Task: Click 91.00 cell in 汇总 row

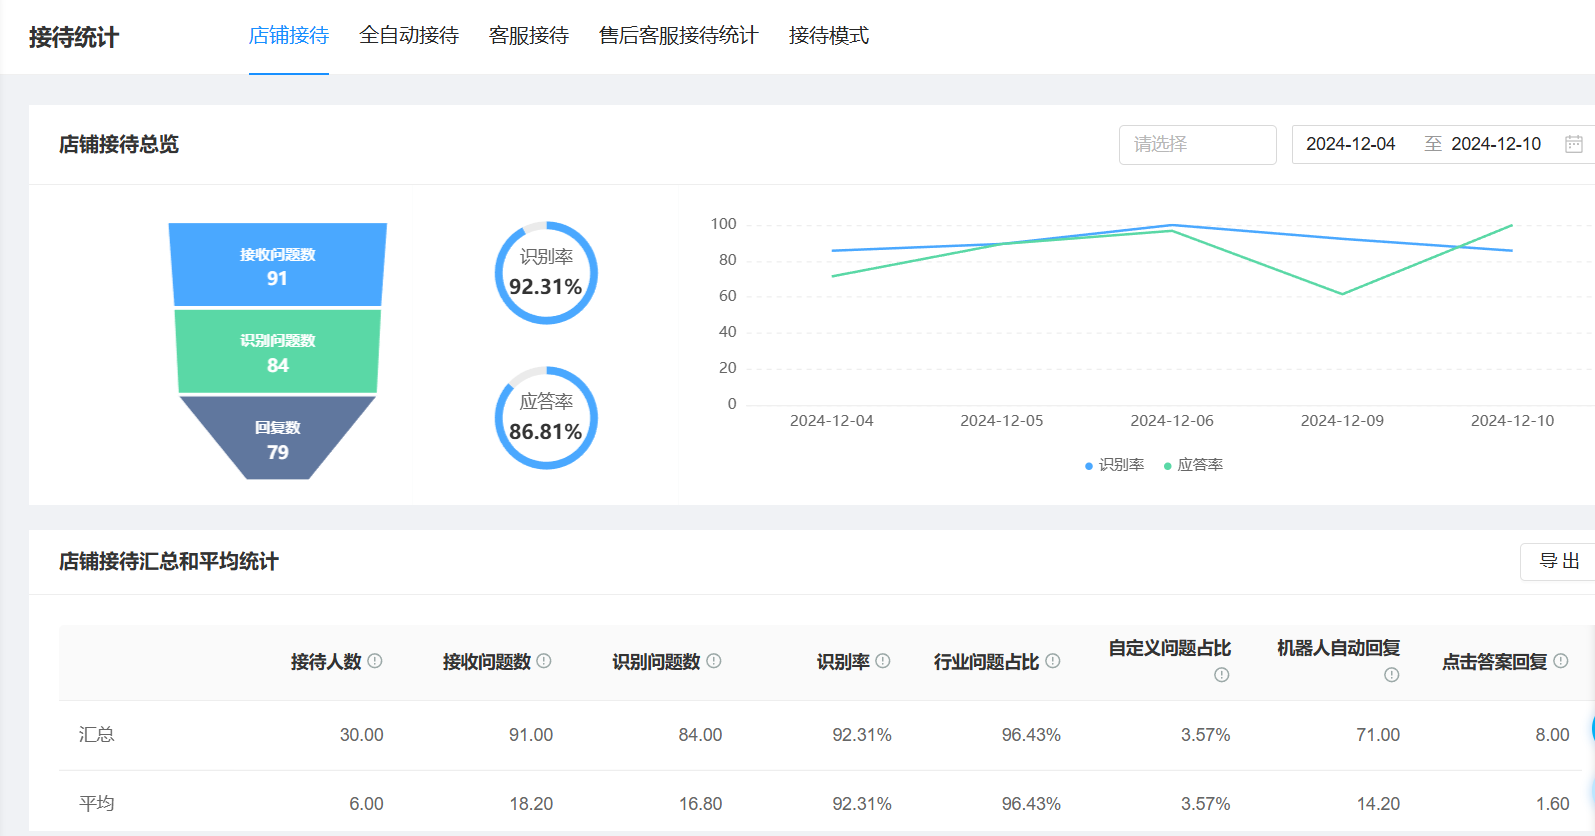Action: [x=531, y=735]
